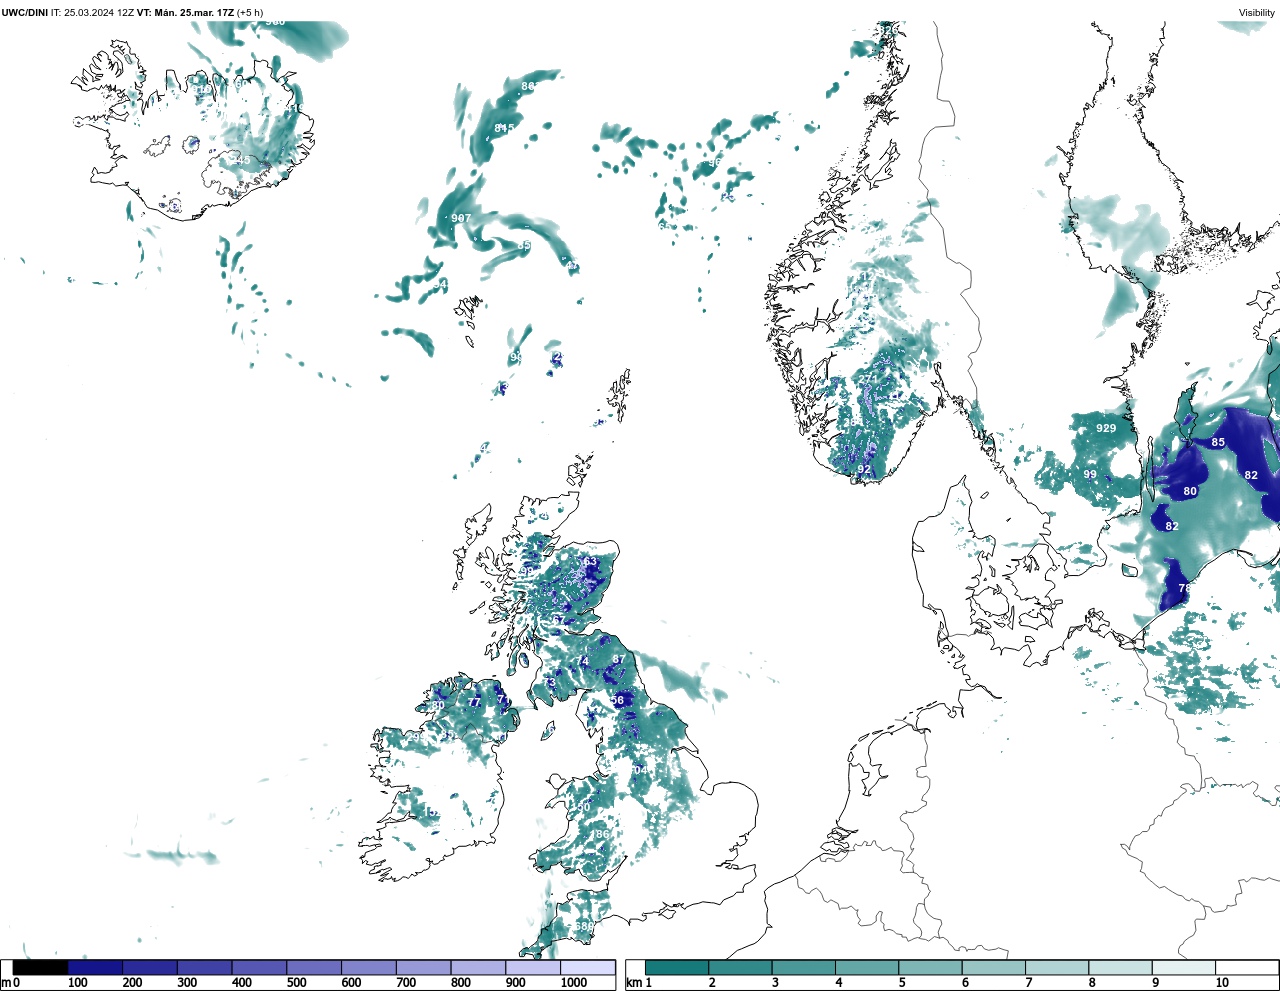Click the '(+5 h)' forecast offset text

250,13
